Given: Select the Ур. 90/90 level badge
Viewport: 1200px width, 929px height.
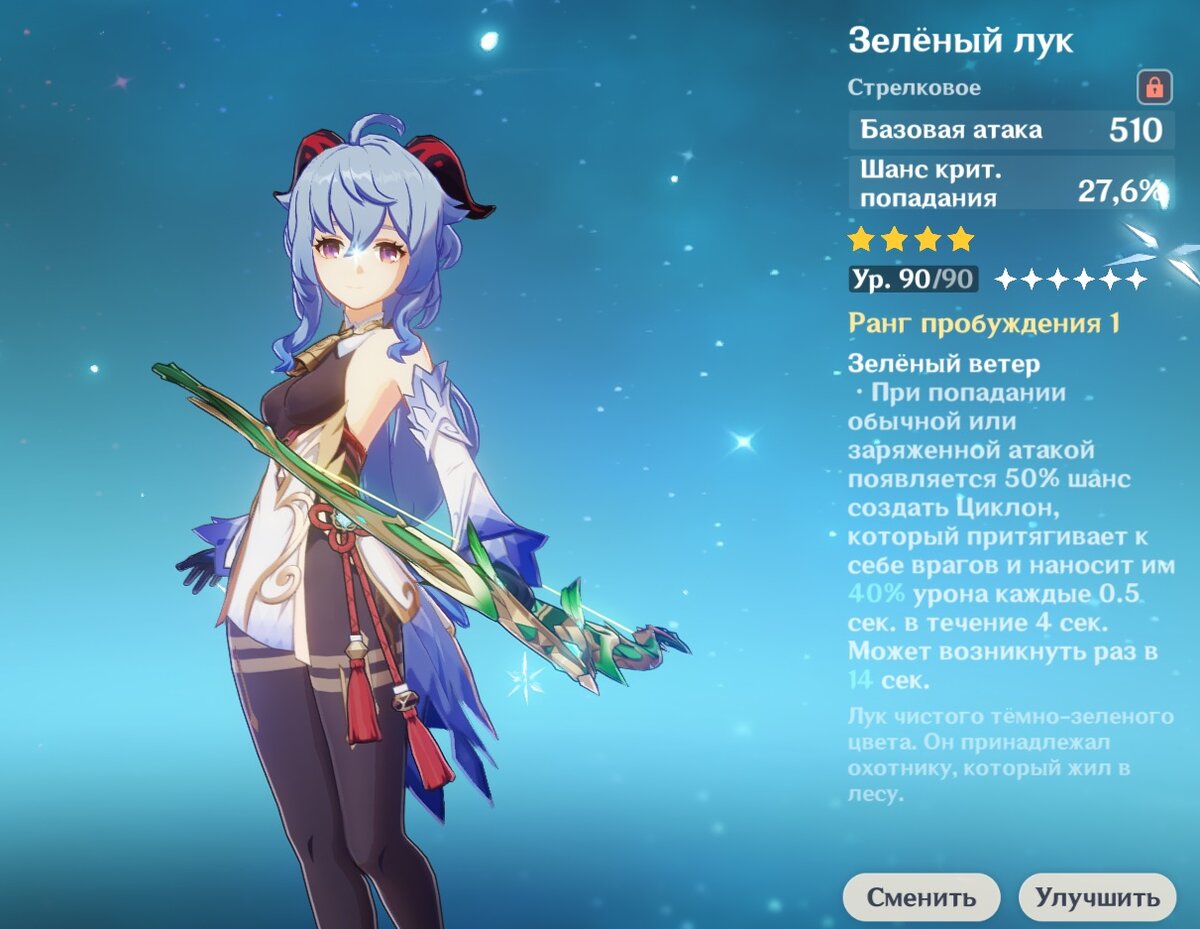Looking at the screenshot, I should (x=913, y=279).
